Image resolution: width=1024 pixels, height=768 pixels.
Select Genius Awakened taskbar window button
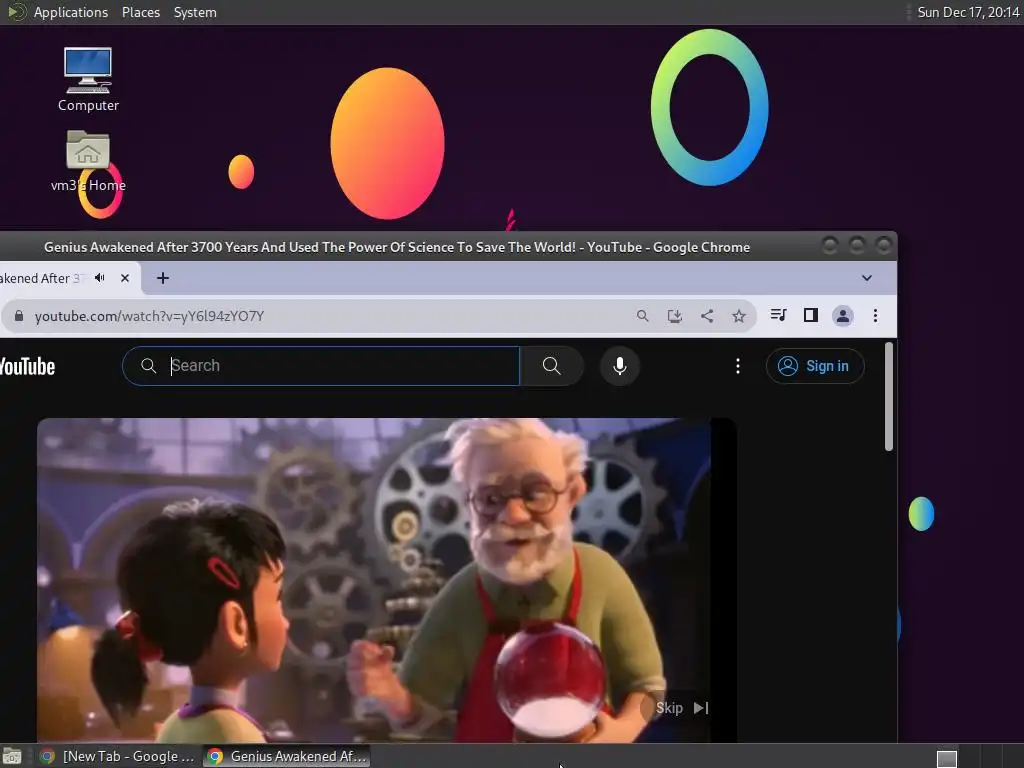(287, 756)
